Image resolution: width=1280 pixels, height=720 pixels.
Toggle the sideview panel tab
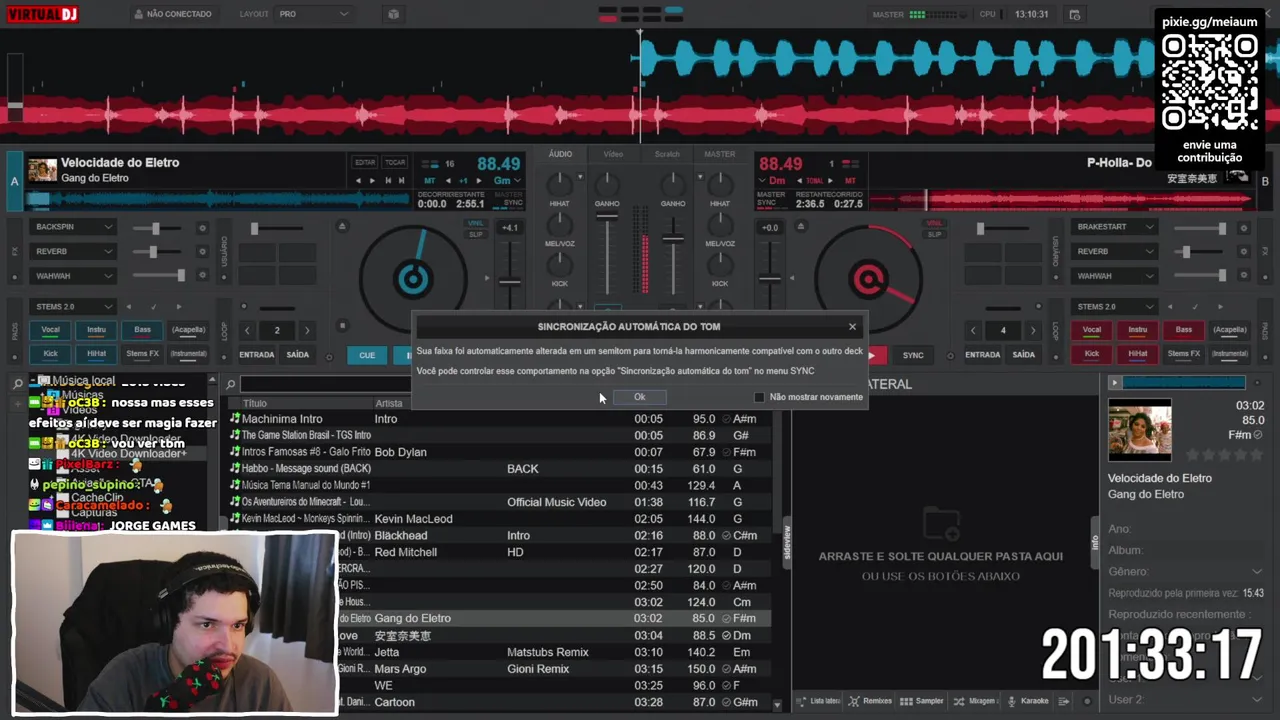(x=786, y=541)
